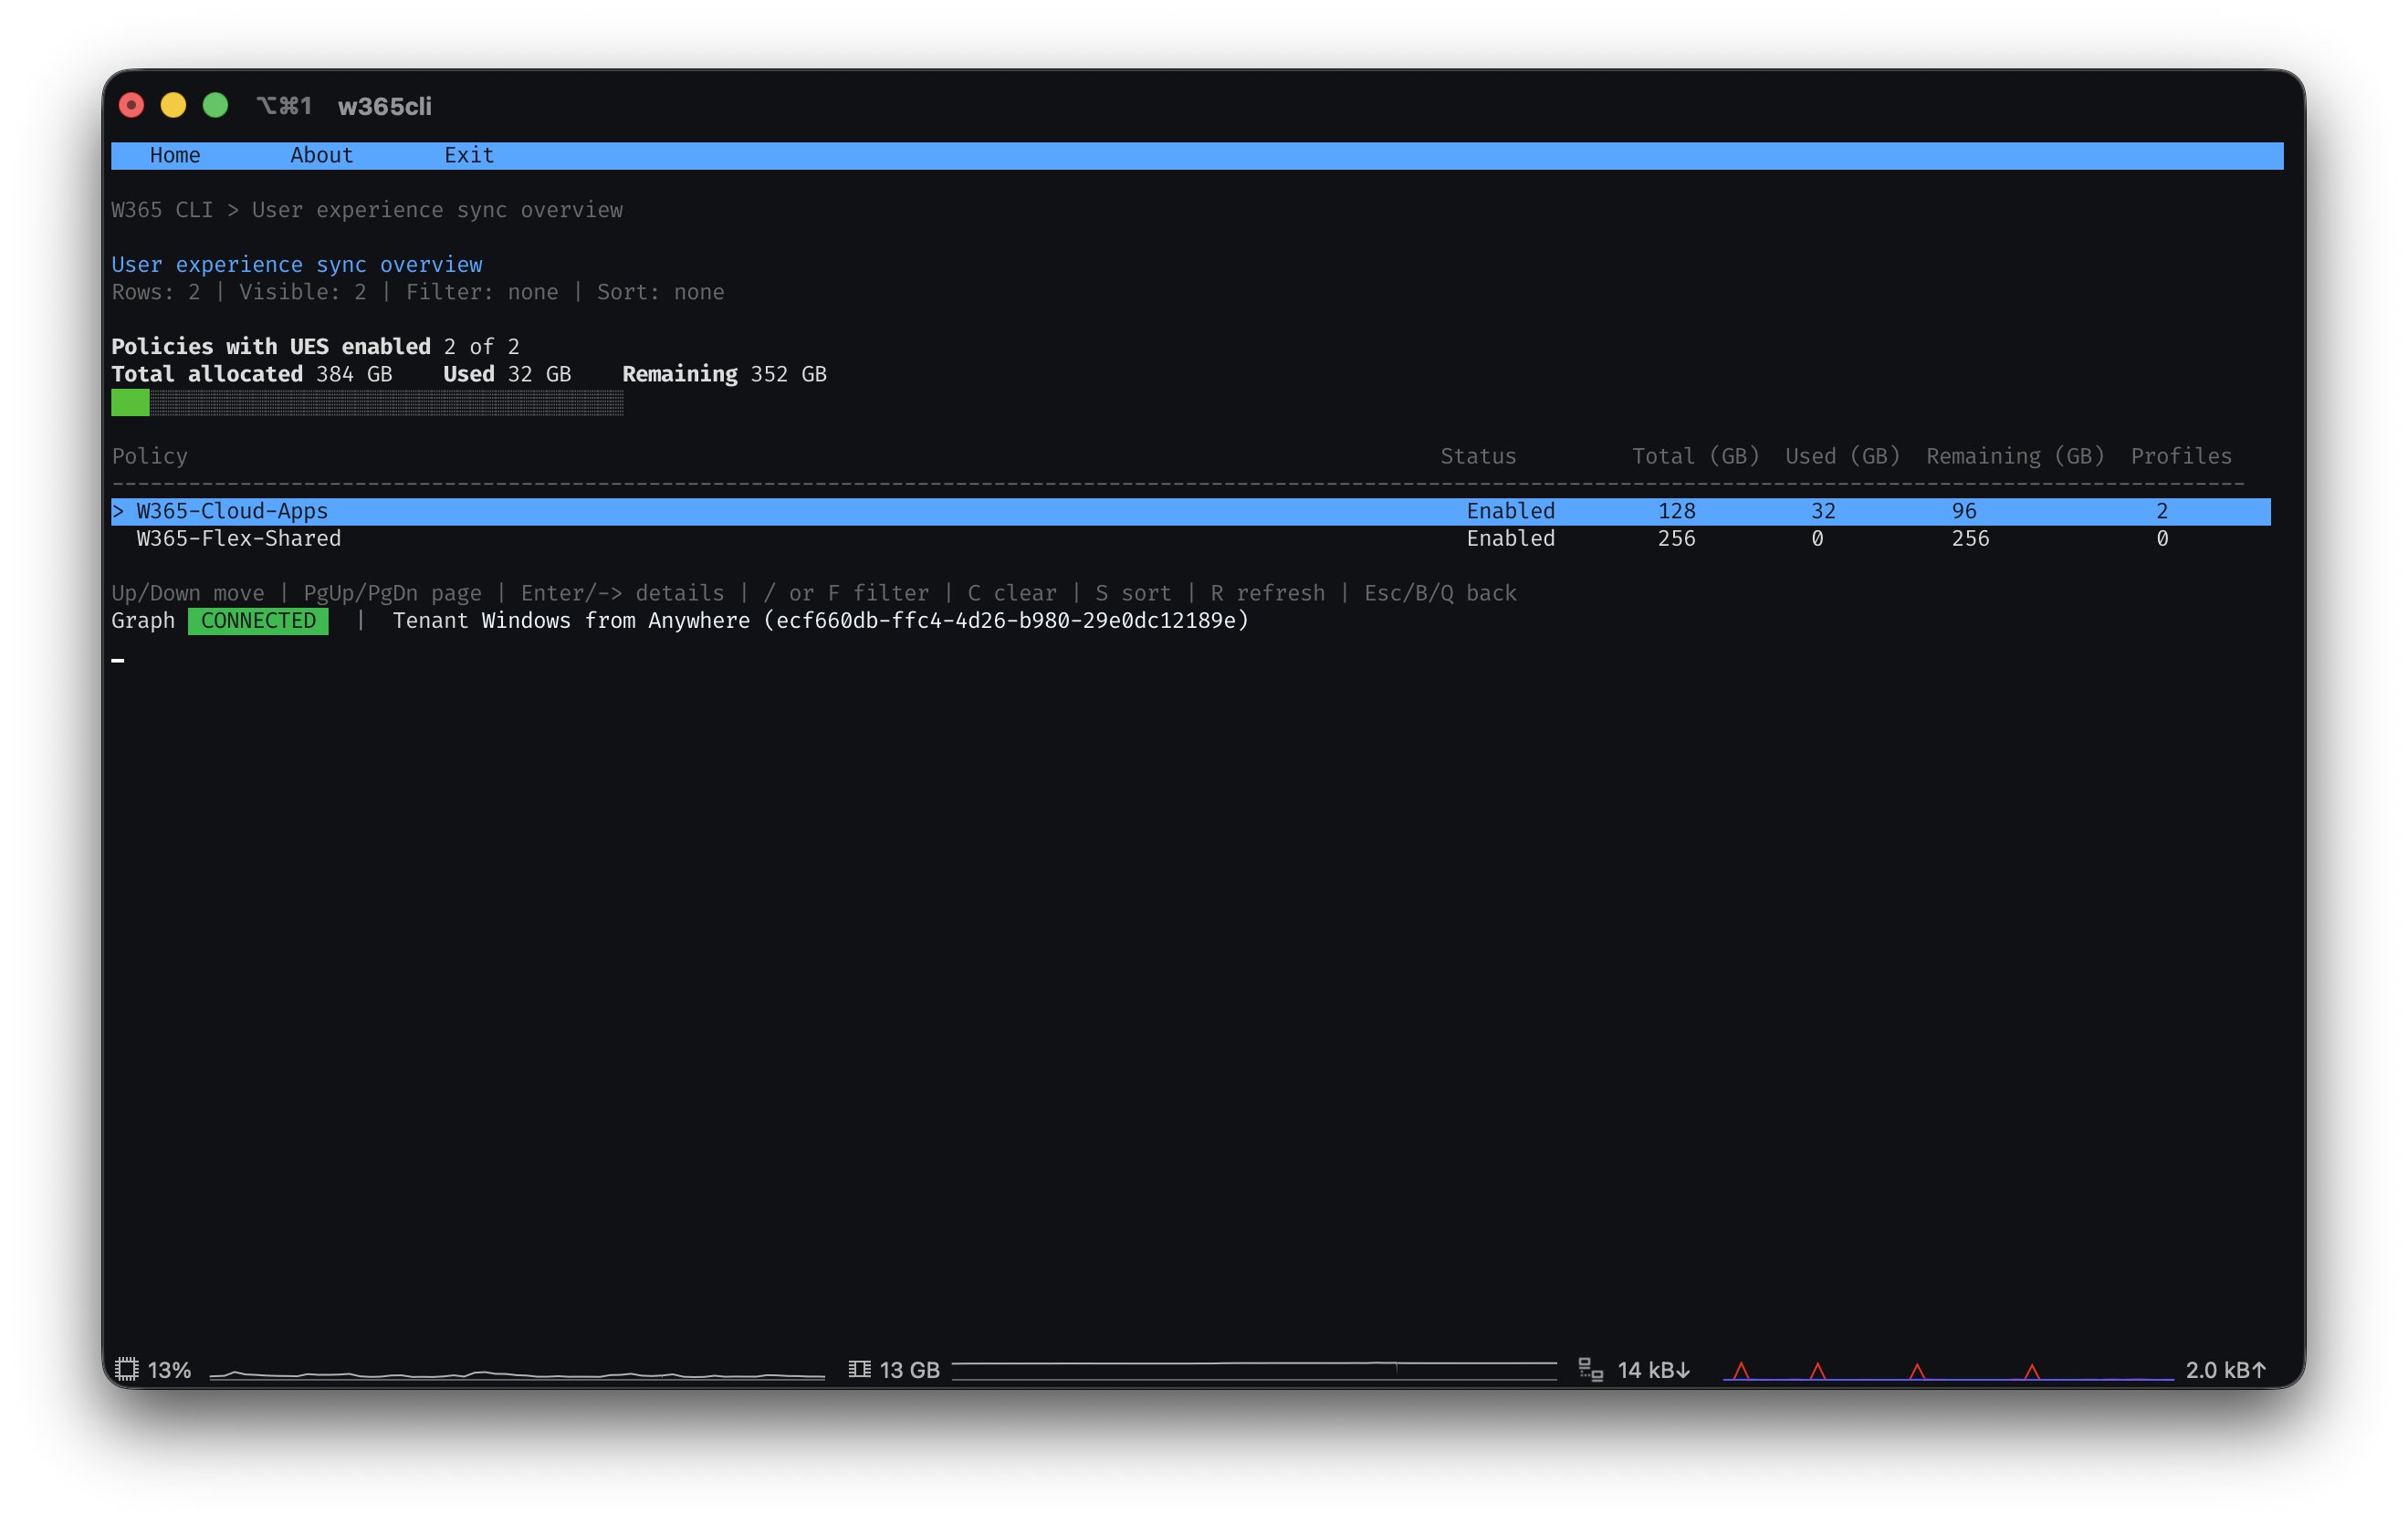
Task: Click the 14 kB download speed reading
Action: (x=1653, y=1370)
